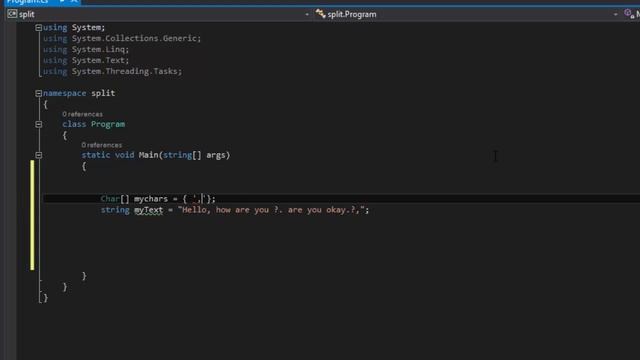Open the split.Program type dropdown

coord(616,14)
